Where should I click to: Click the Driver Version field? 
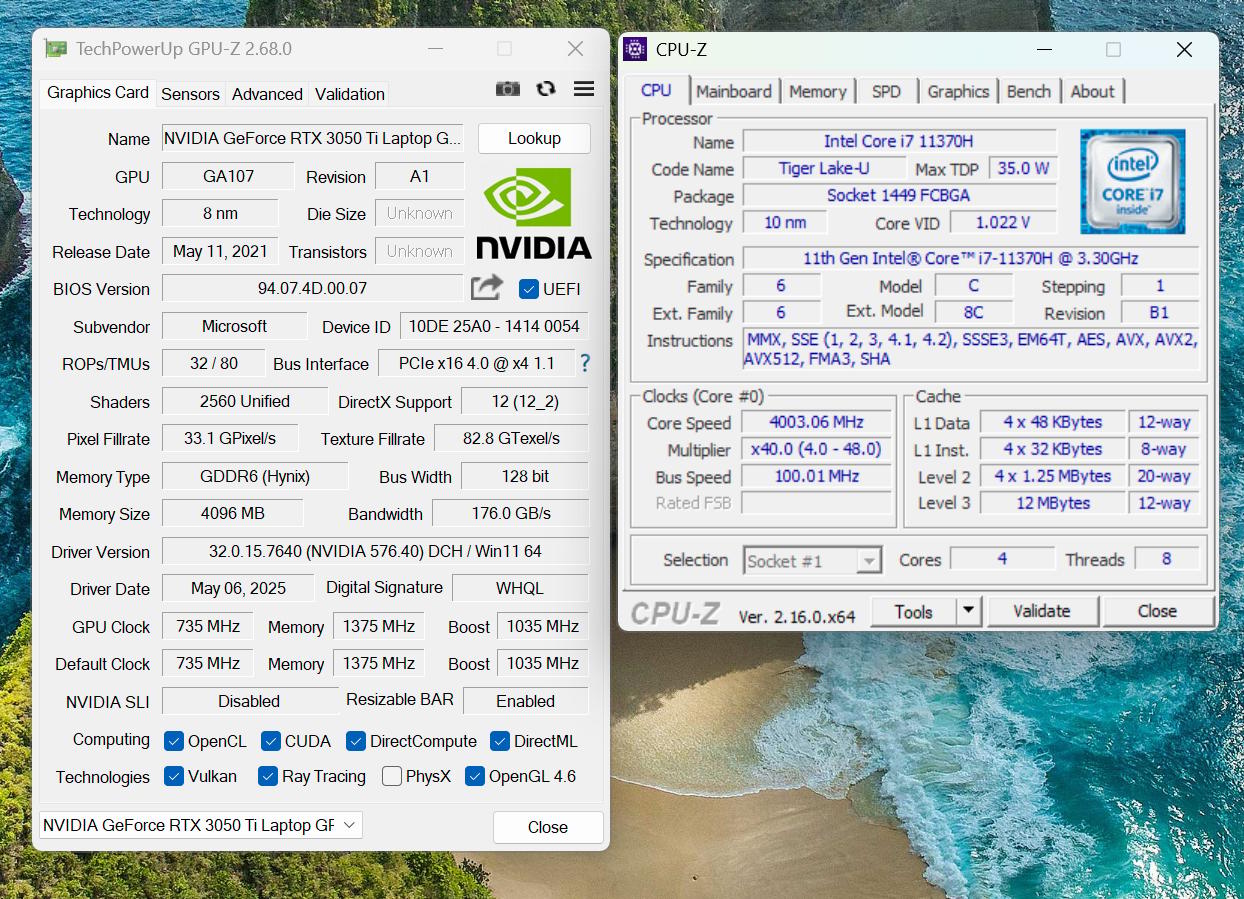point(375,551)
